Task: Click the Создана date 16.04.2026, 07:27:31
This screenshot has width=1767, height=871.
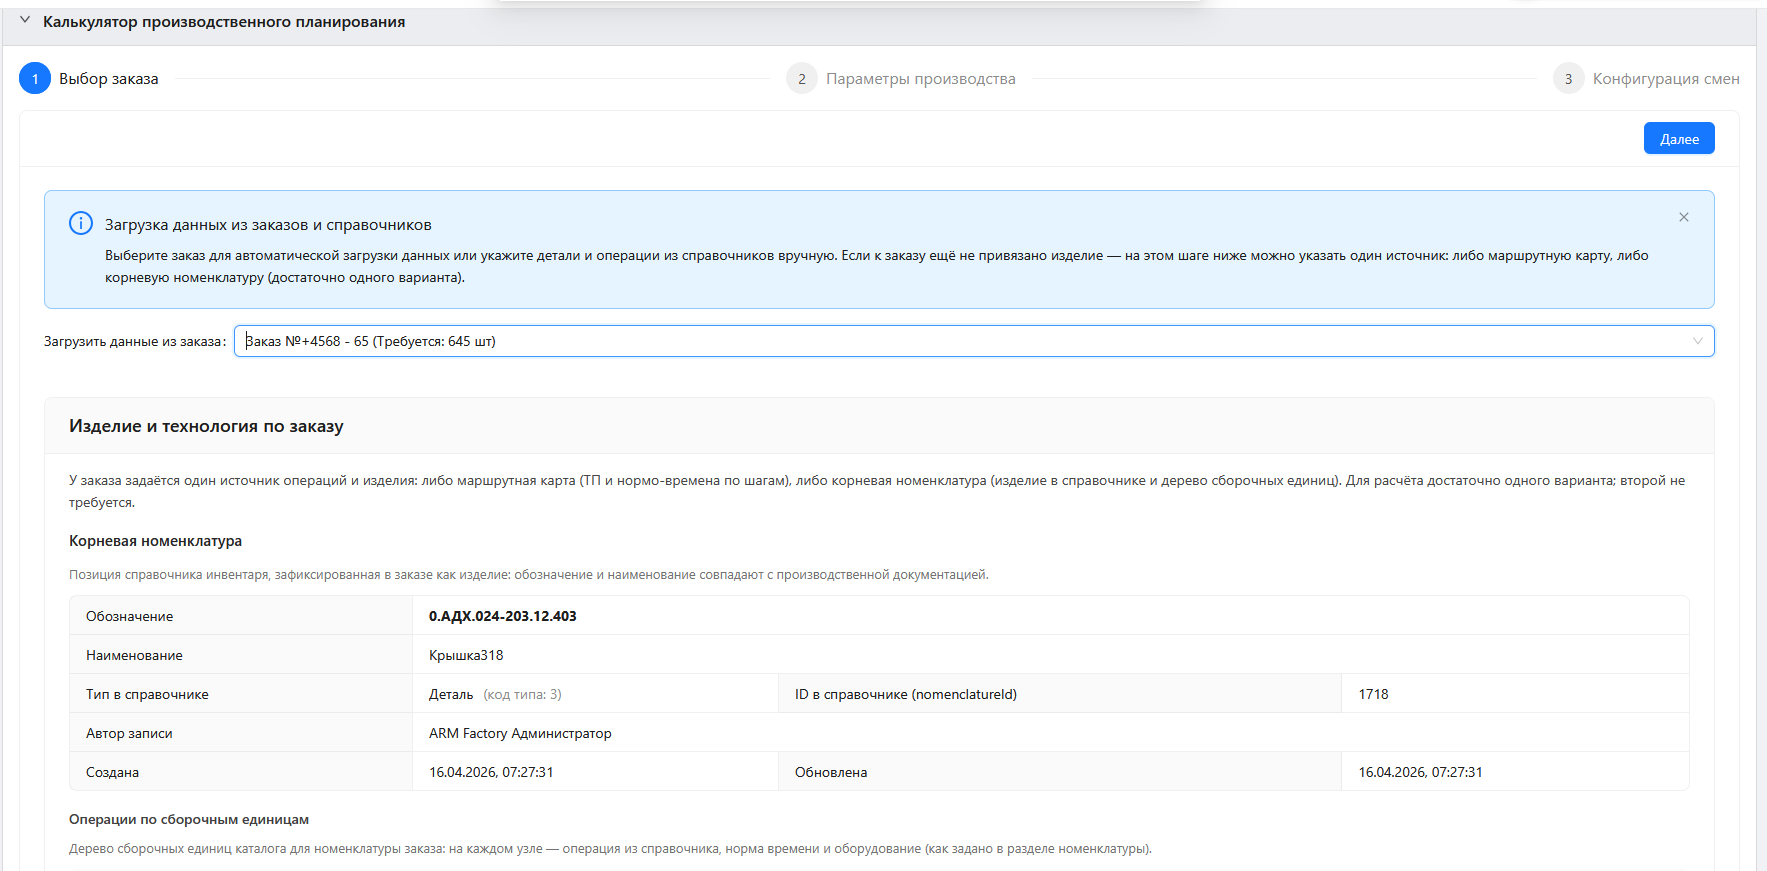Action: (491, 772)
